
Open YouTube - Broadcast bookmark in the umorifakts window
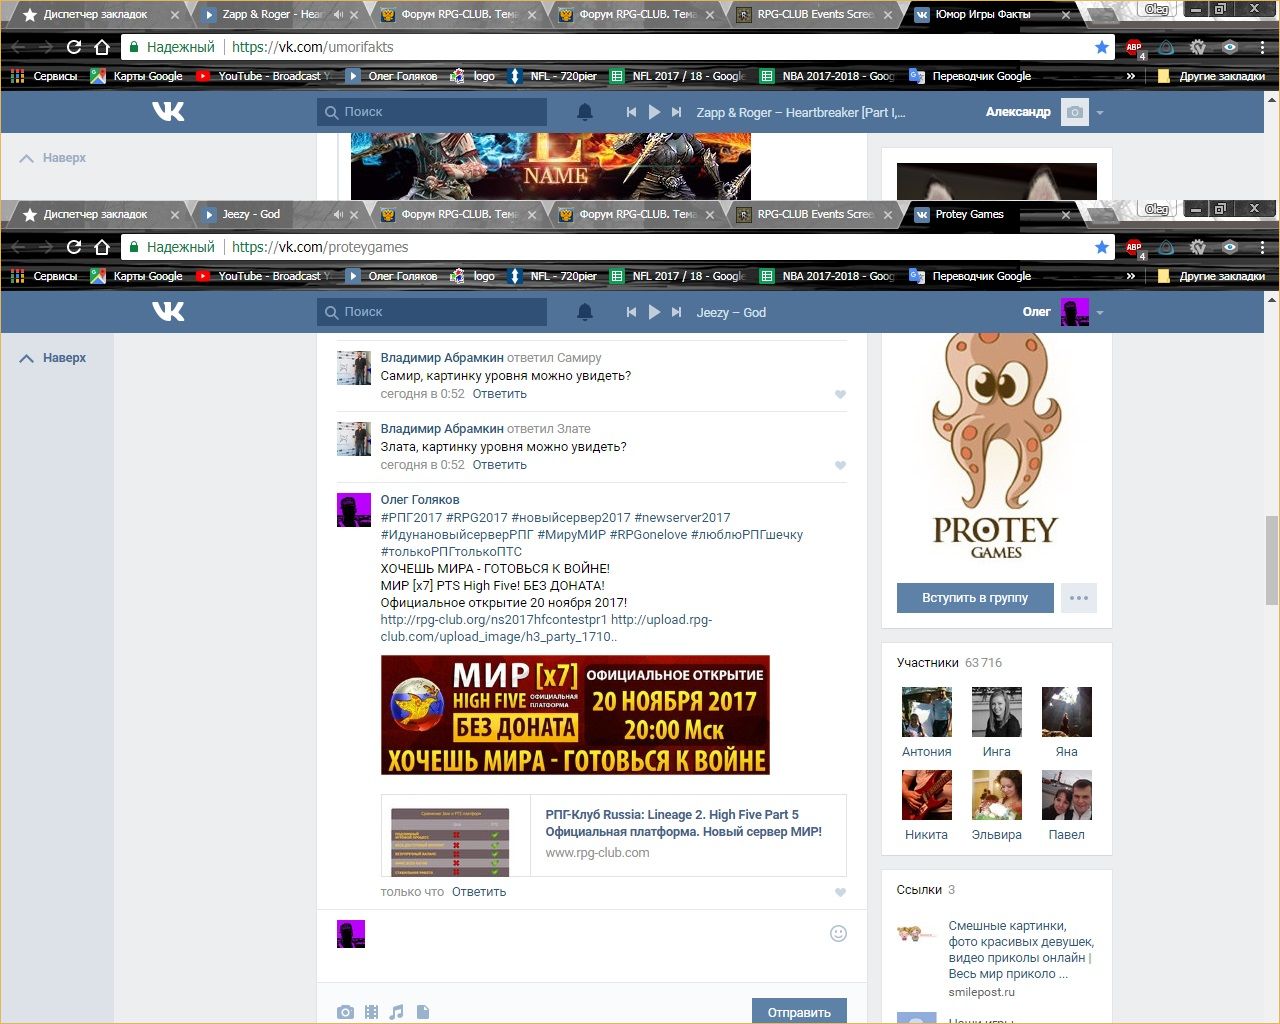point(262,76)
